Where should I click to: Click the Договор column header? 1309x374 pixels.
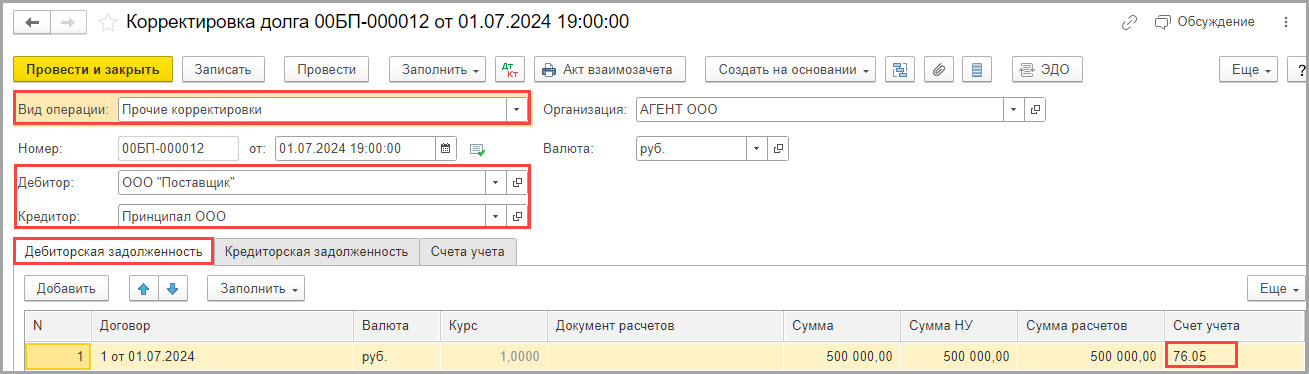click(222, 326)
